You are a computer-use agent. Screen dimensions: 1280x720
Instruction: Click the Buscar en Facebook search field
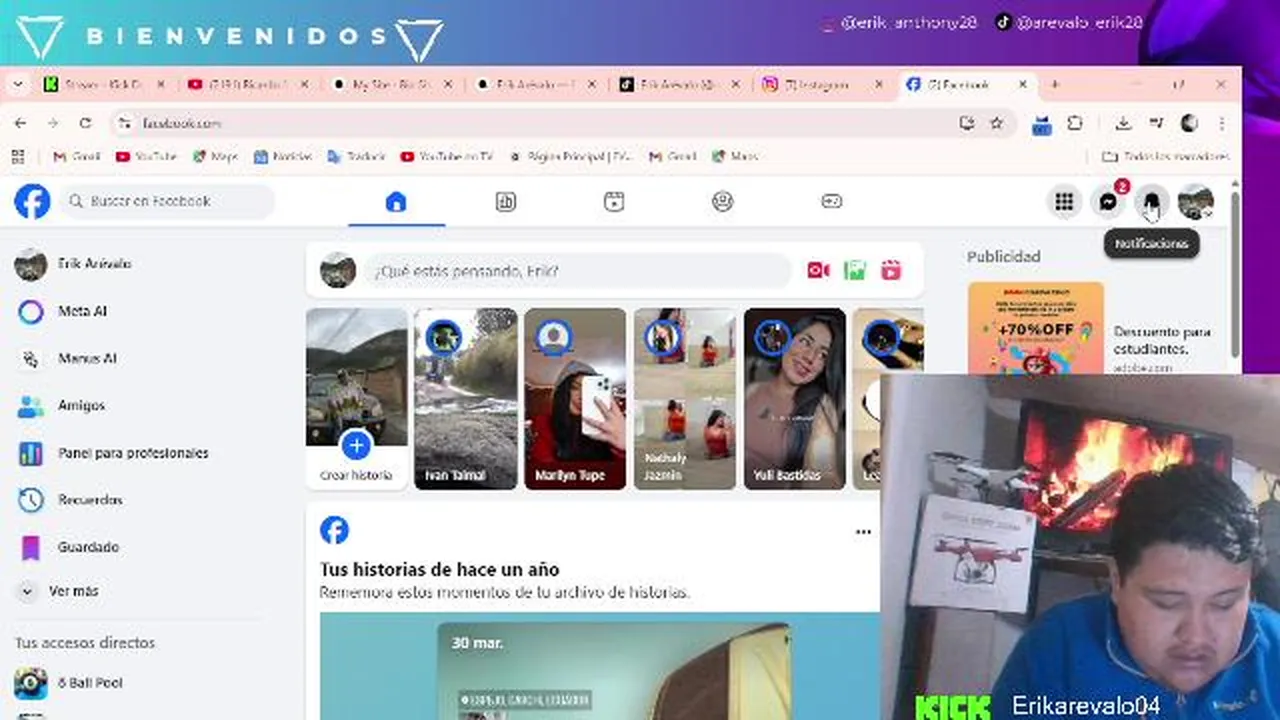pyautogui.click(x=168, y=201)
